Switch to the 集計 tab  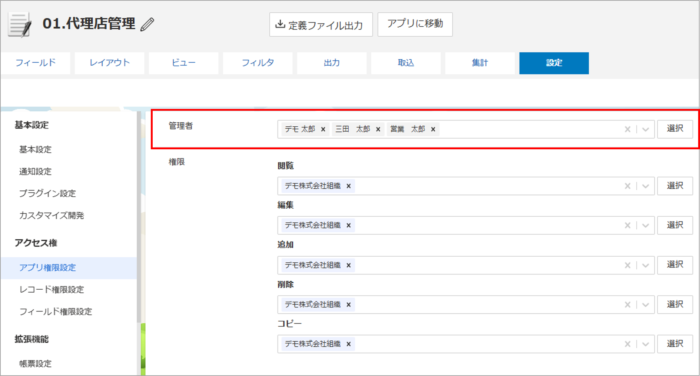480,63
